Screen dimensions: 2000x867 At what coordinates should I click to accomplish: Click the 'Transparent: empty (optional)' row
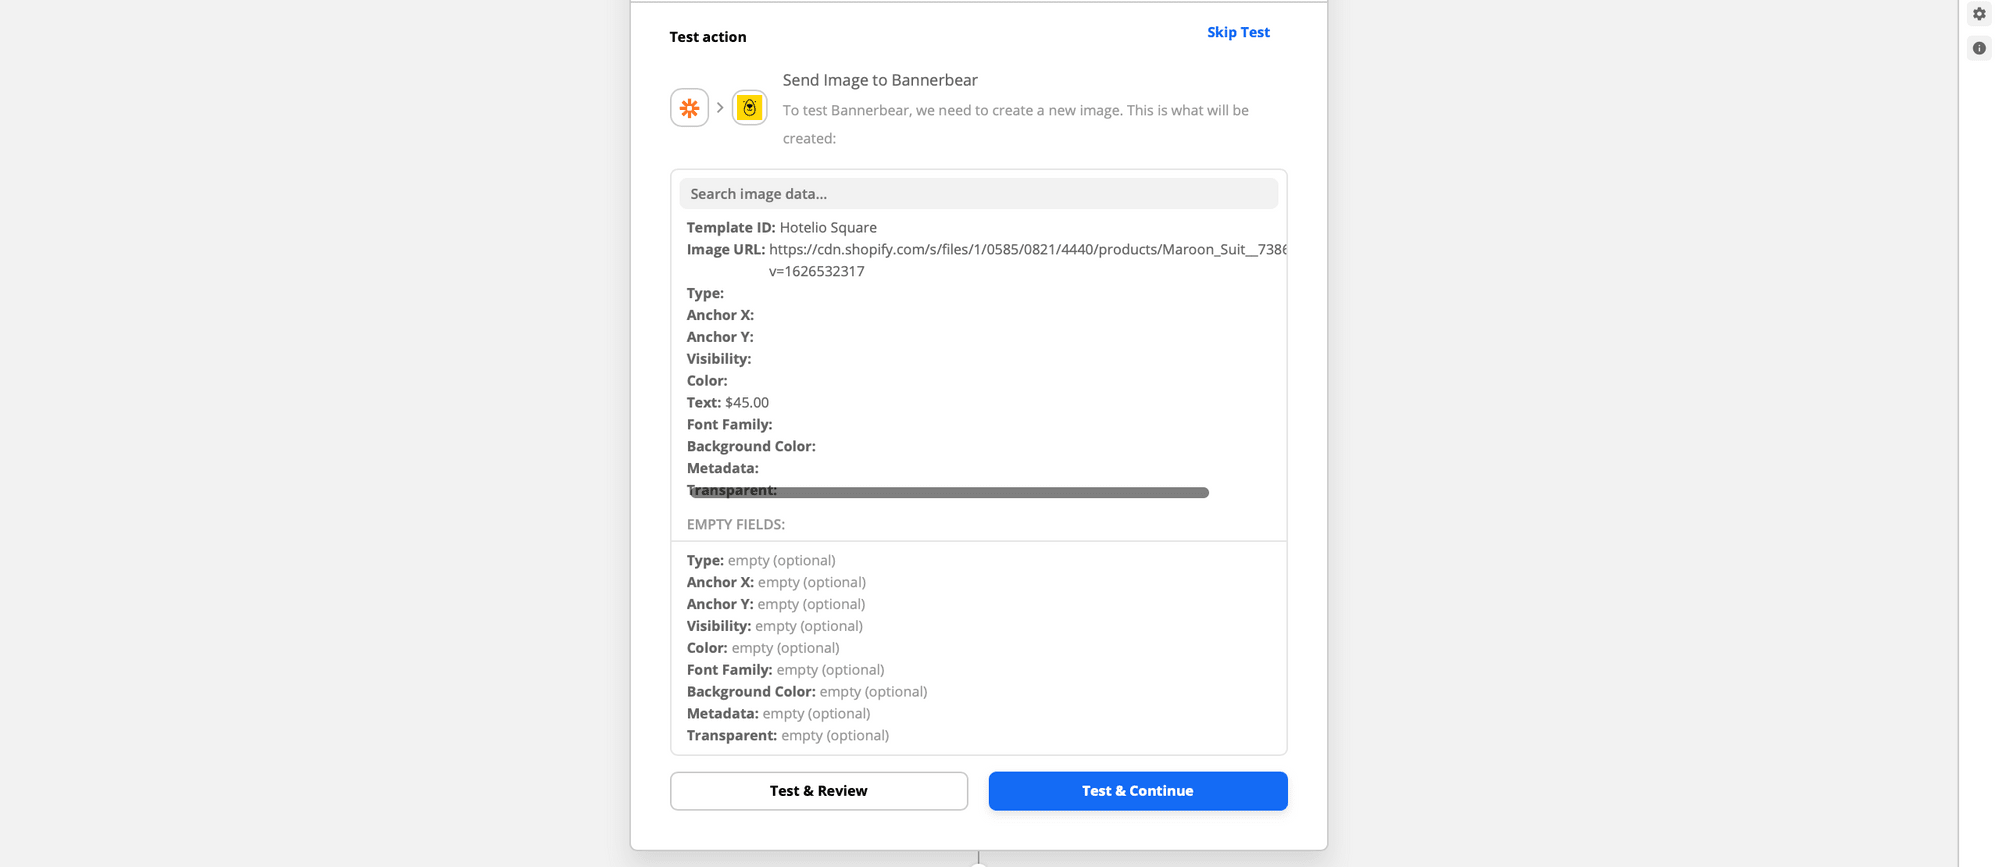coord(788,736)
